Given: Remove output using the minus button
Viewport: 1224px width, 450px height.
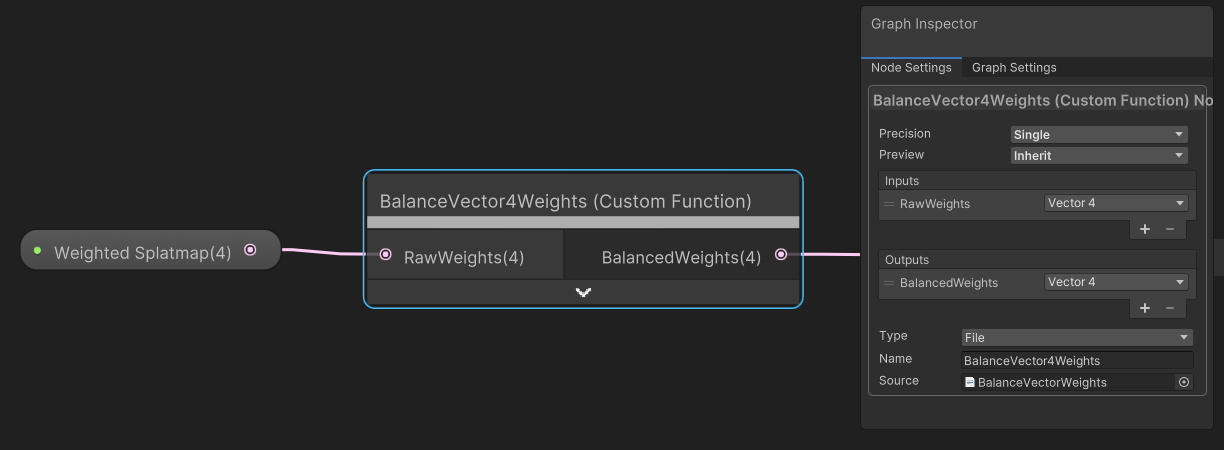Looking at the screenshot, I should [x=1170, y=308].
